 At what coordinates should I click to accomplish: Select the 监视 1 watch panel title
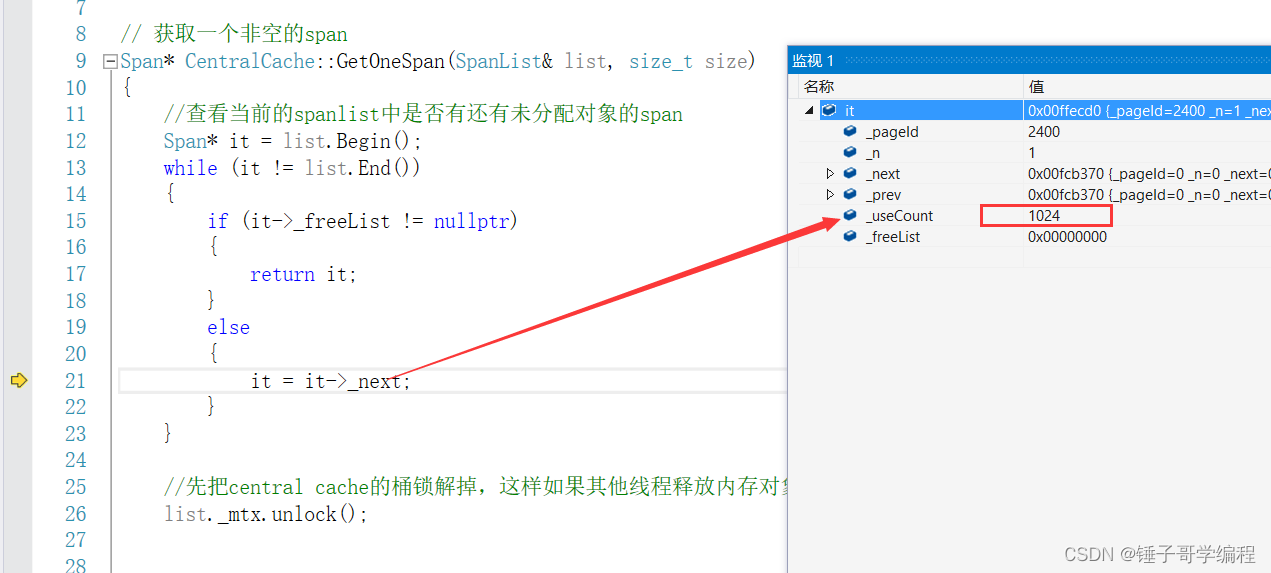click(813, 61)
